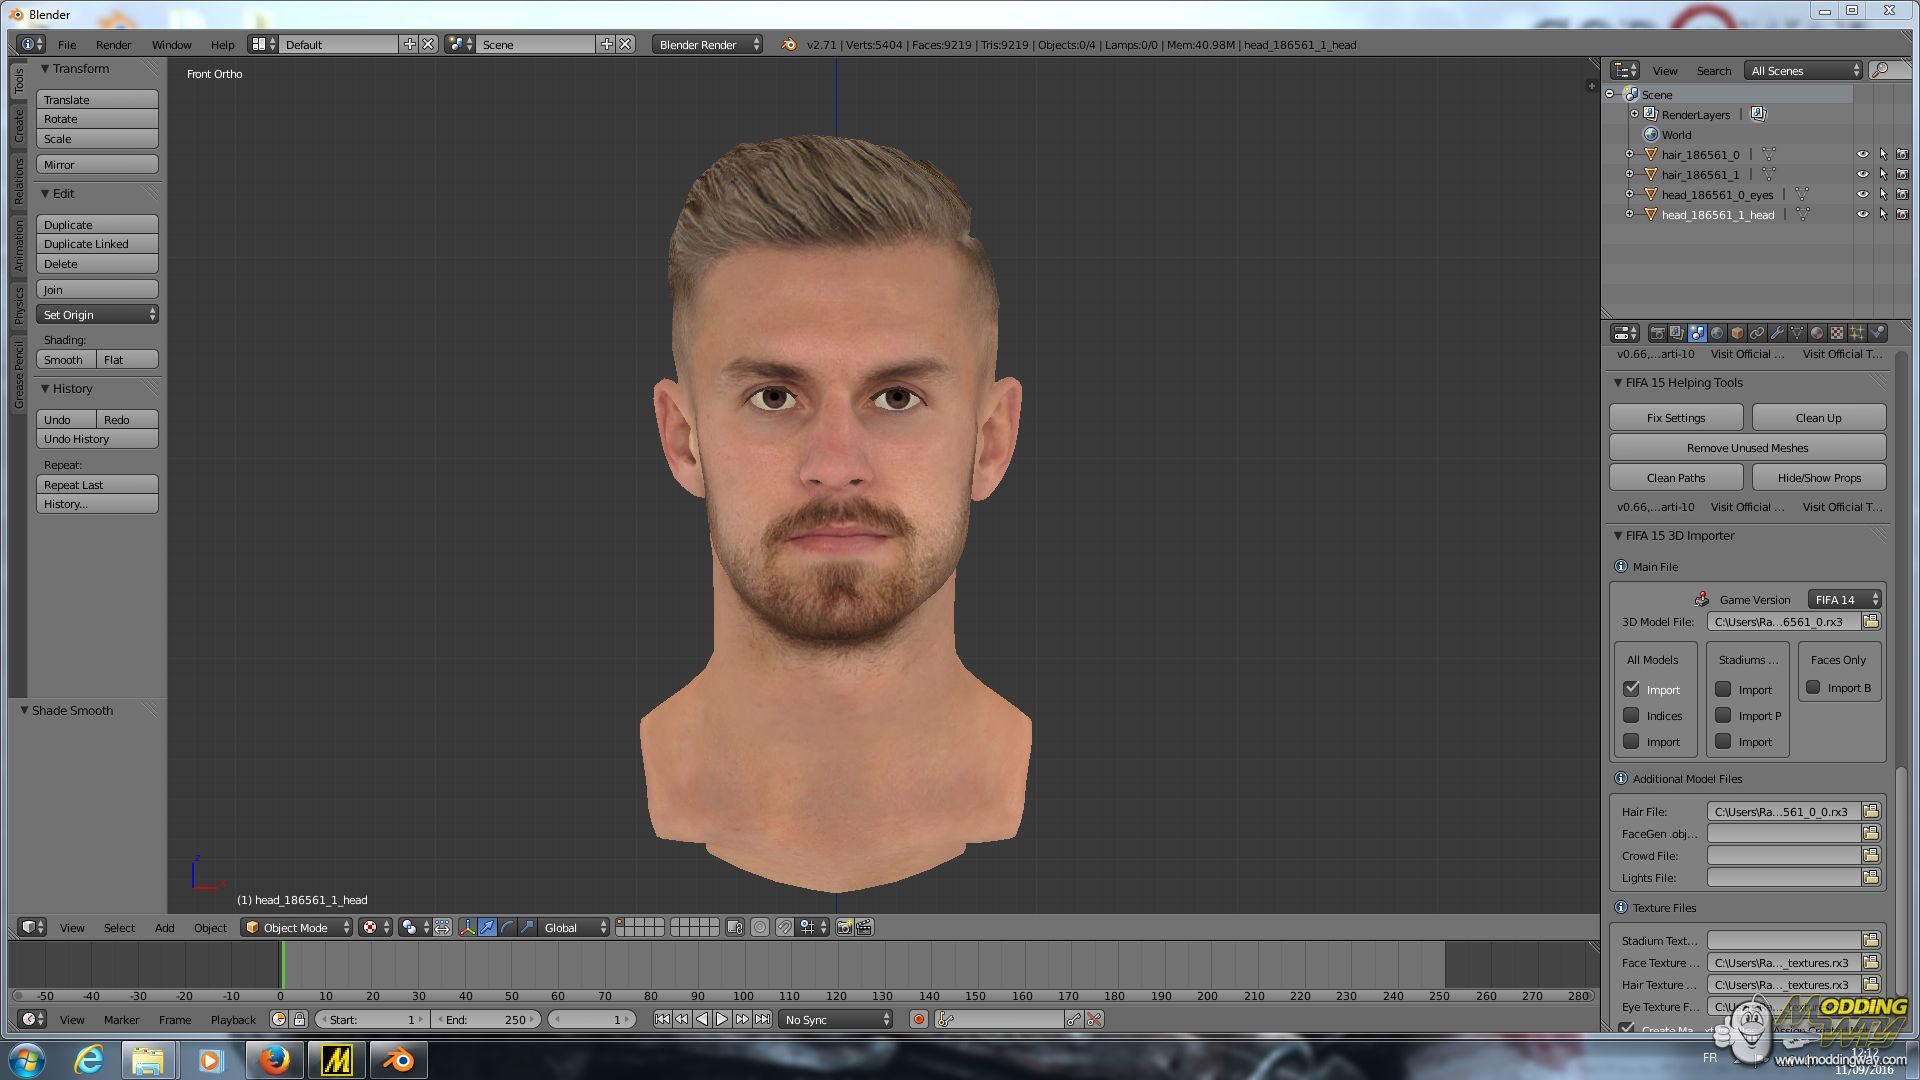The width and height of the screenshot is (1920, 1080).
Task: Click the Fix Settings button
Action: pos(1675,418)
